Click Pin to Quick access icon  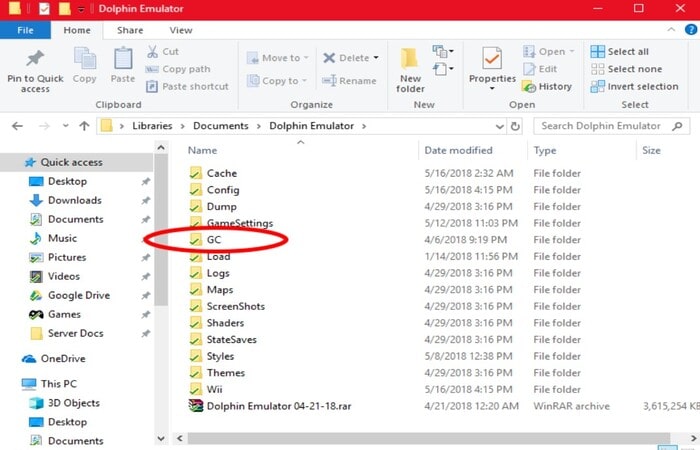pos(35,58)
